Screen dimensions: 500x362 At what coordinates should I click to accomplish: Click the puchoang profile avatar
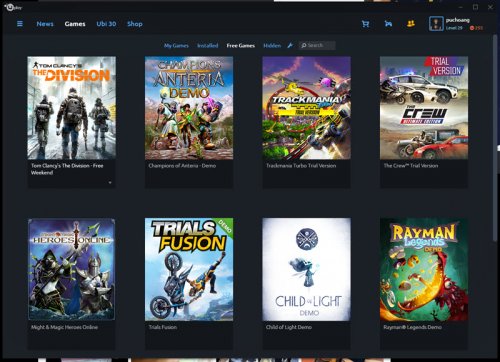pos(436,24)
